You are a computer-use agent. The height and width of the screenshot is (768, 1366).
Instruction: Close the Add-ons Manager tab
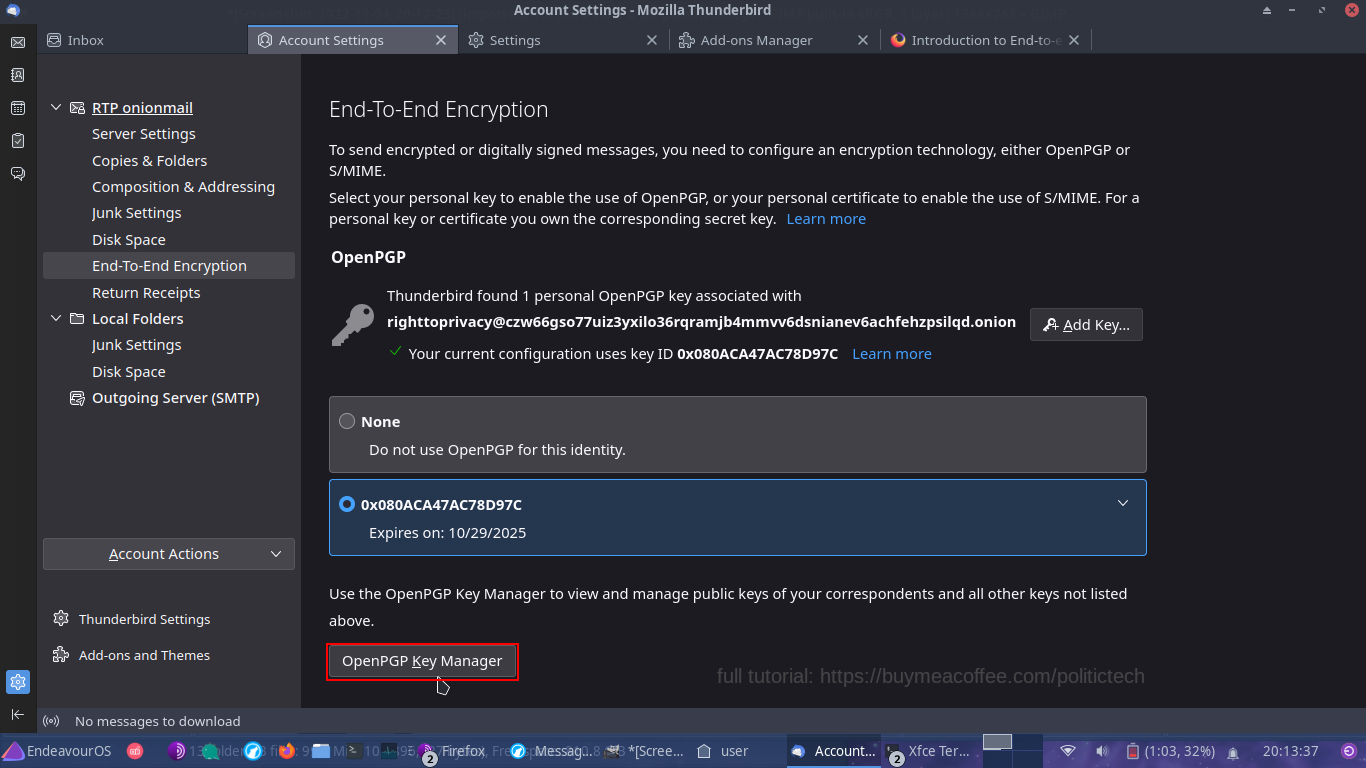click(863, 40)
